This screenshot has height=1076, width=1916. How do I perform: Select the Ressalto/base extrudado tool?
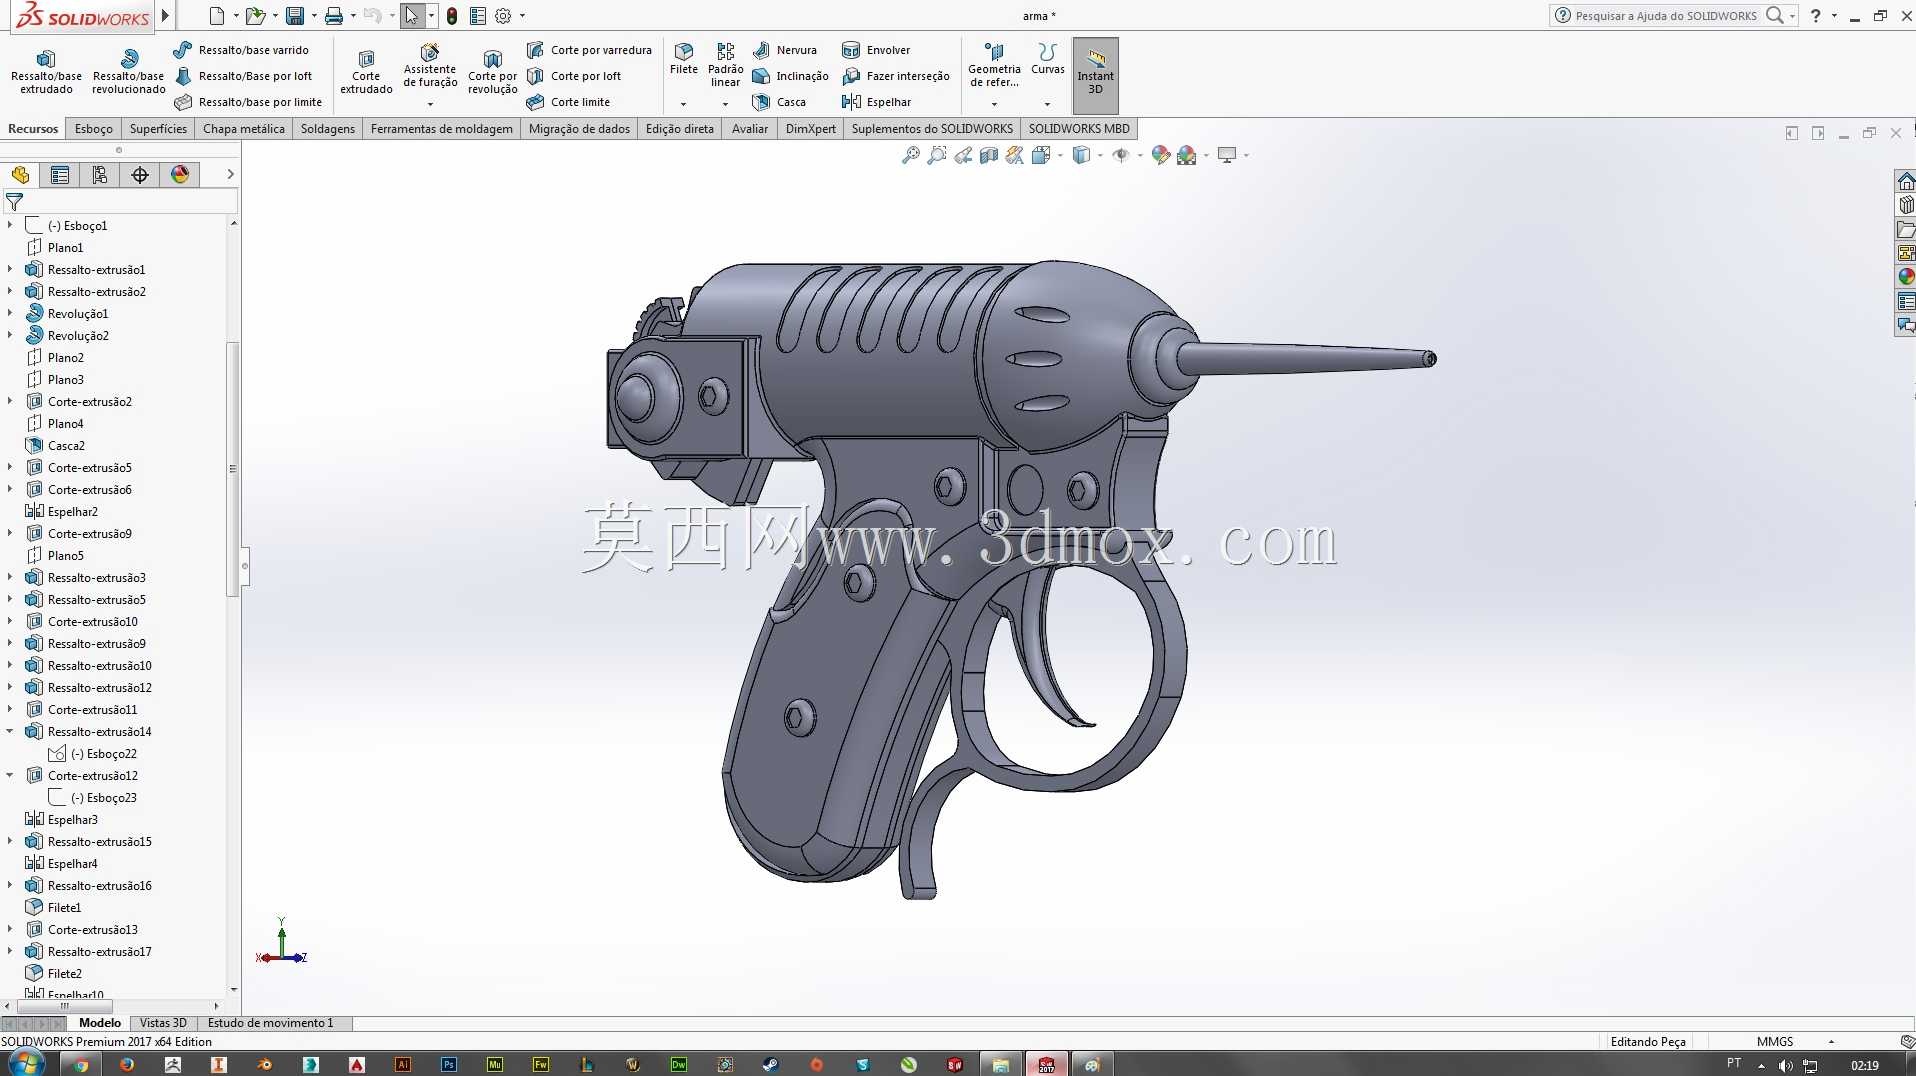pos(46,71)
